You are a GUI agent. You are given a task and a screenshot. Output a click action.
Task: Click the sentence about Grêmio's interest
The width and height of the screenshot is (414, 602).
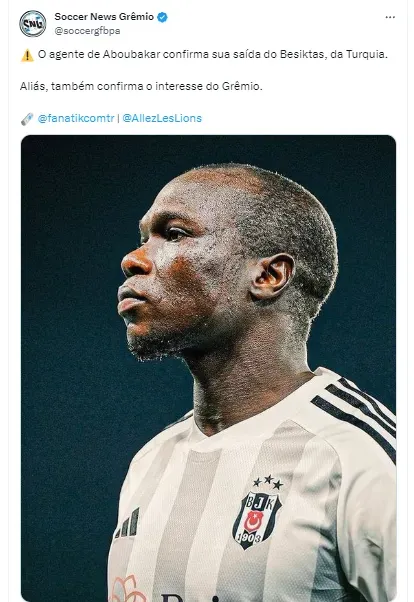[141, 86]
